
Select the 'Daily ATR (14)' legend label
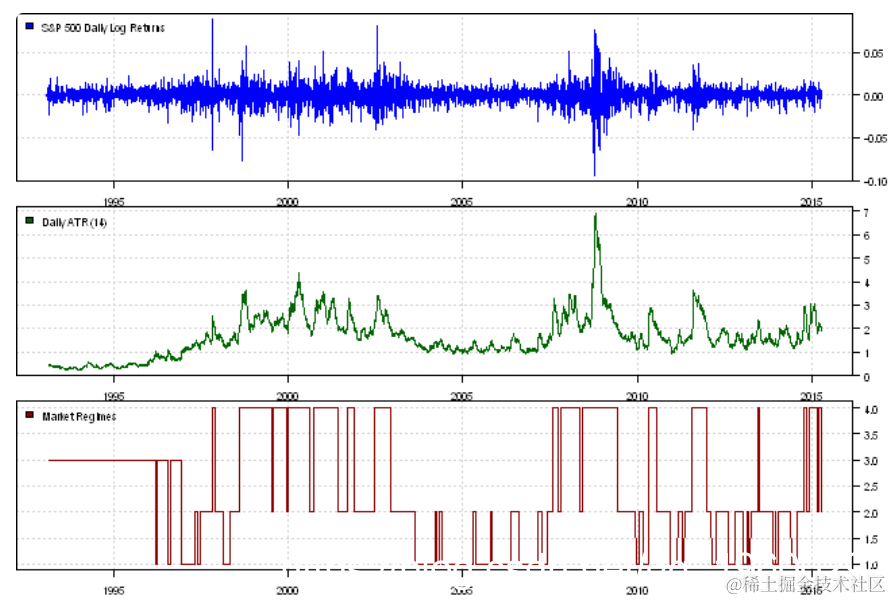(x=75, y=223)
